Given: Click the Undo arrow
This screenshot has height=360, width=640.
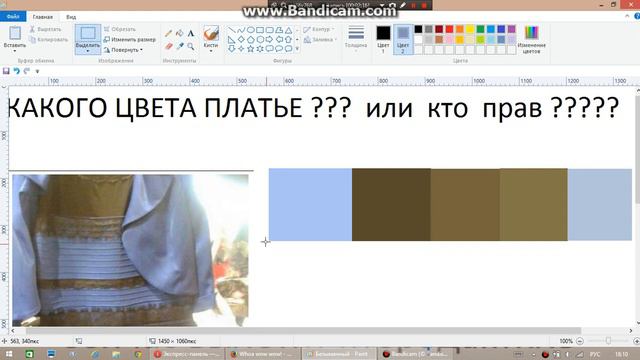Looking at the screenshot, I should (16, 71).
